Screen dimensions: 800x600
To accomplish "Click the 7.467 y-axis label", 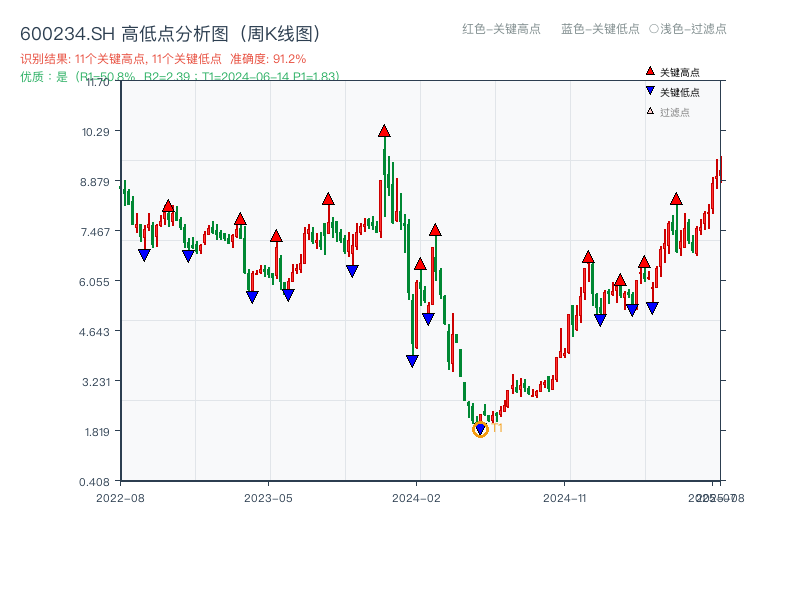I will click(95, 232).
